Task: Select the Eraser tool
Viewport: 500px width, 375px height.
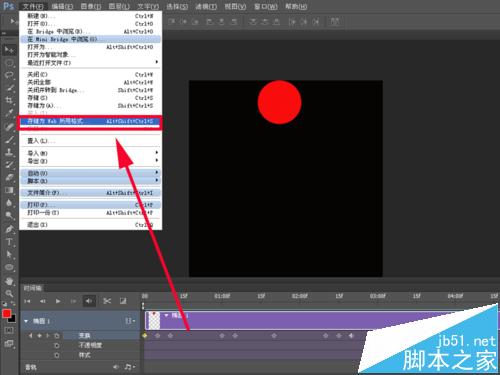Action: (x=9, y=178)
